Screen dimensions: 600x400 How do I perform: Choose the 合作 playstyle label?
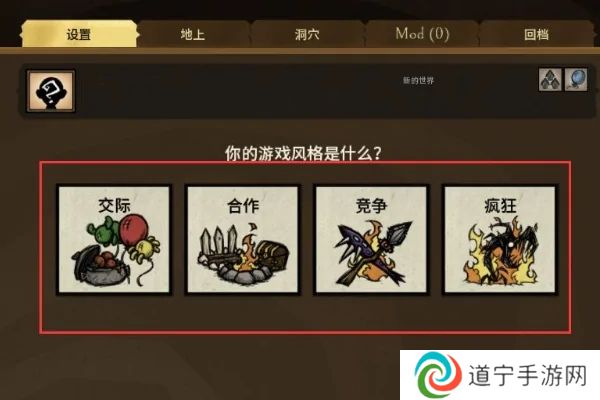pos(243,206)
